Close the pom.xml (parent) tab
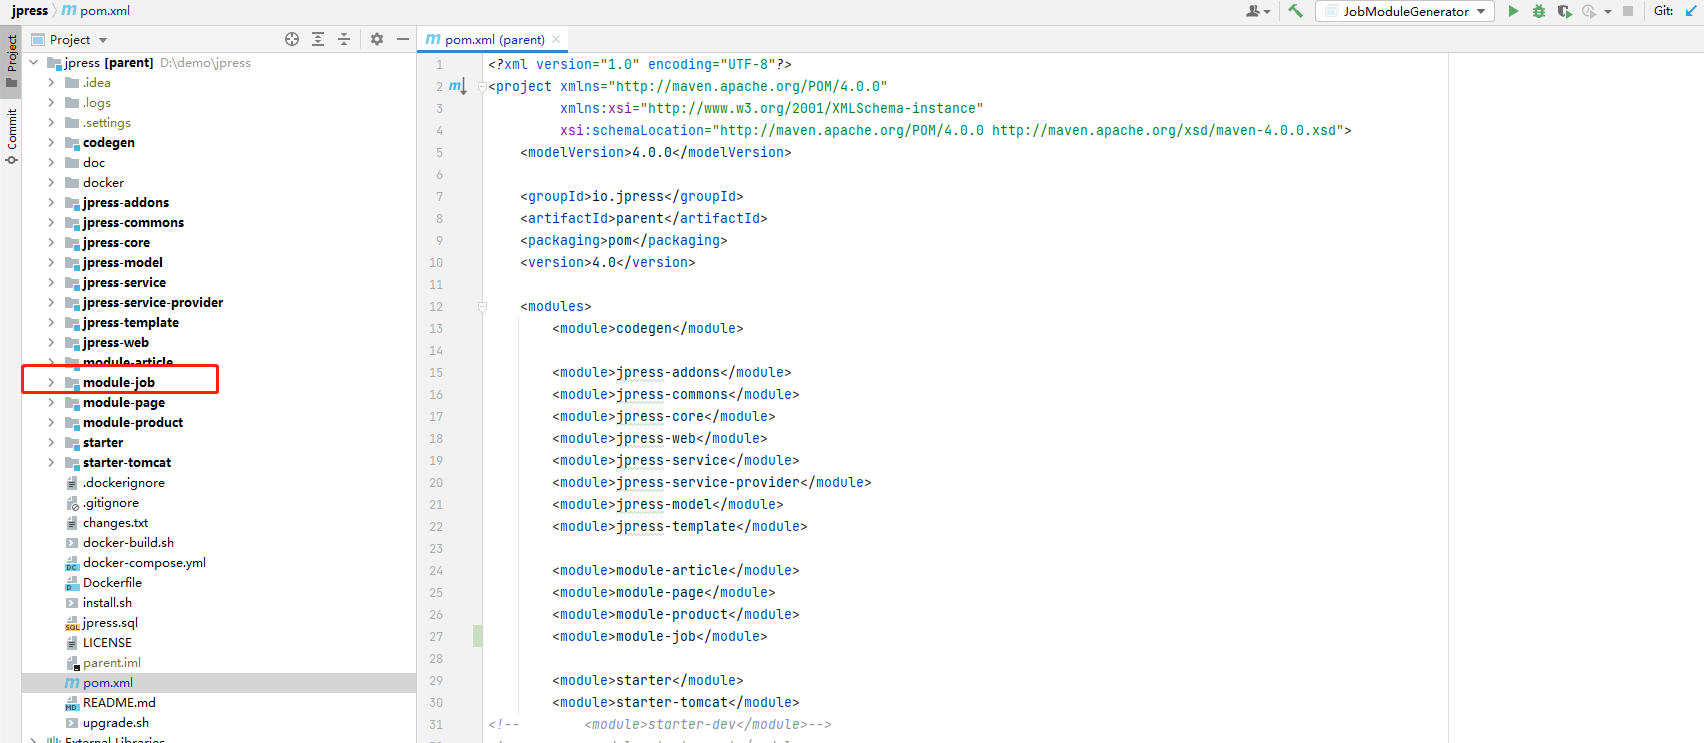 [556, 39]
